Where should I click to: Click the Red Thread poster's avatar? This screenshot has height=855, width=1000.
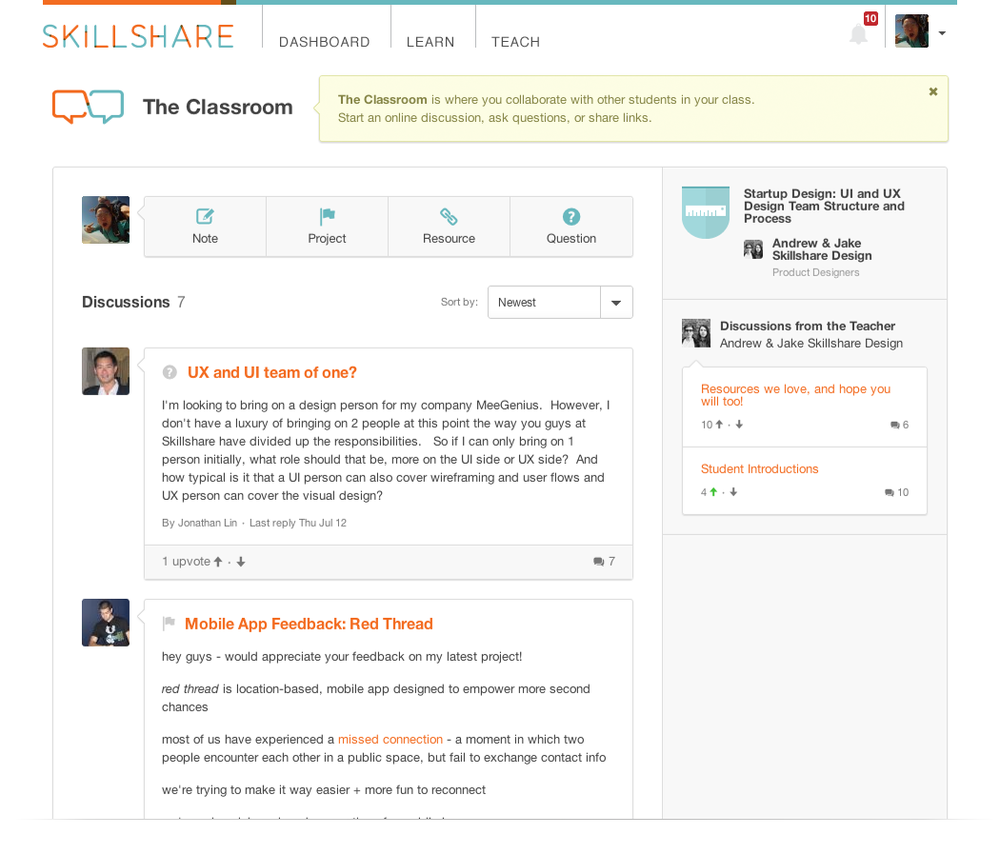[106, 623]
